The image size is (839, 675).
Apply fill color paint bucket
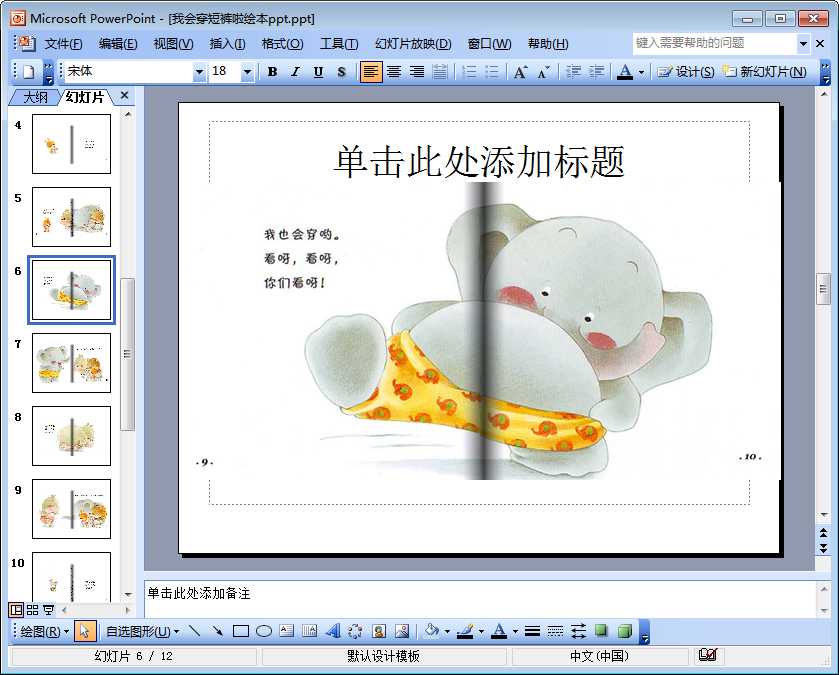pos(431,631)
